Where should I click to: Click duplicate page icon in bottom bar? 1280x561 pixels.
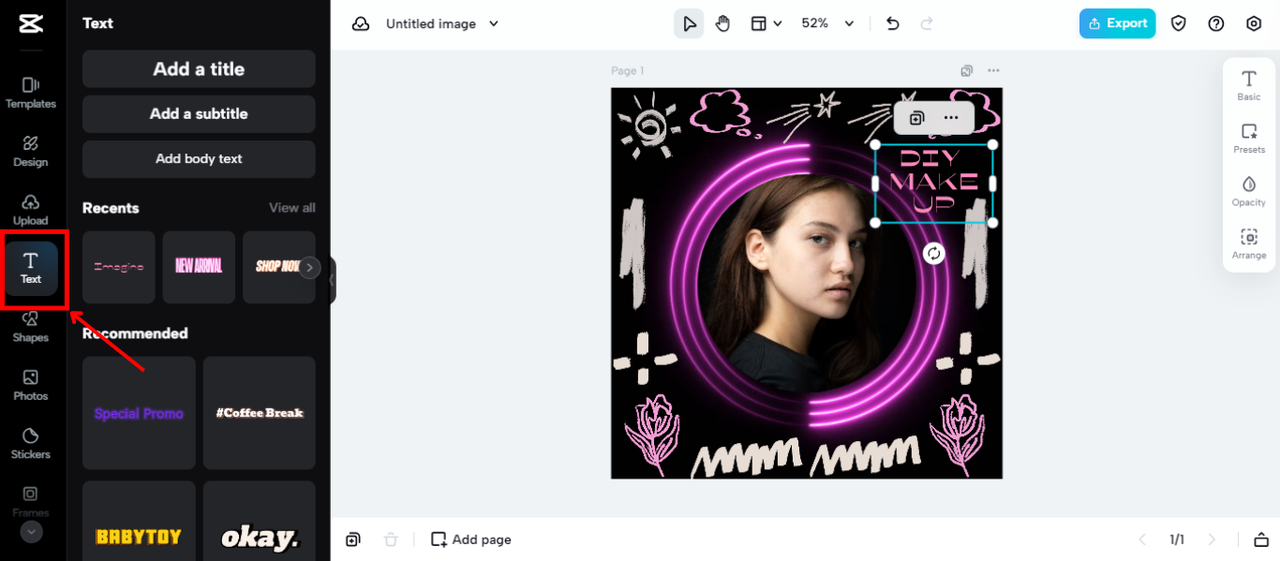pyautogui.click(x=353, y=540)
